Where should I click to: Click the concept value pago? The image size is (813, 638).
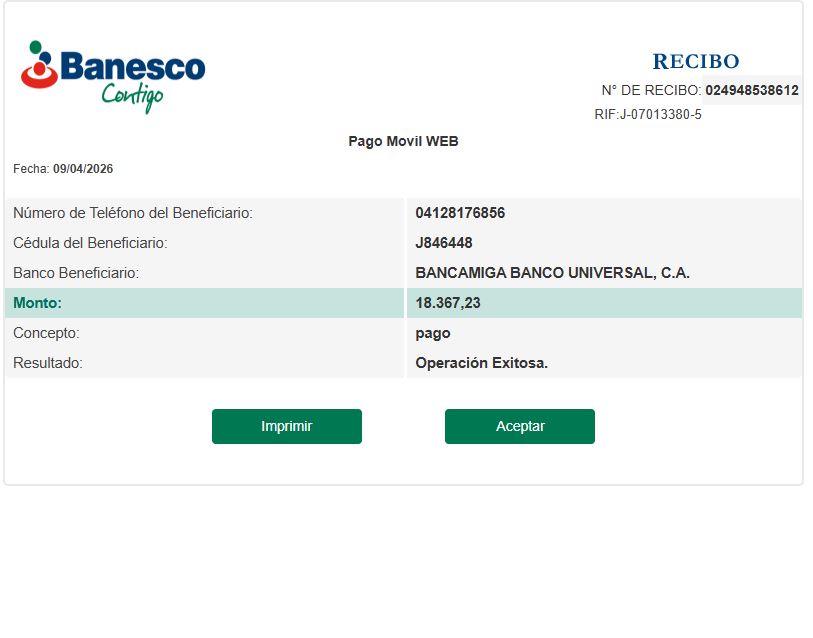pos(433,333)
